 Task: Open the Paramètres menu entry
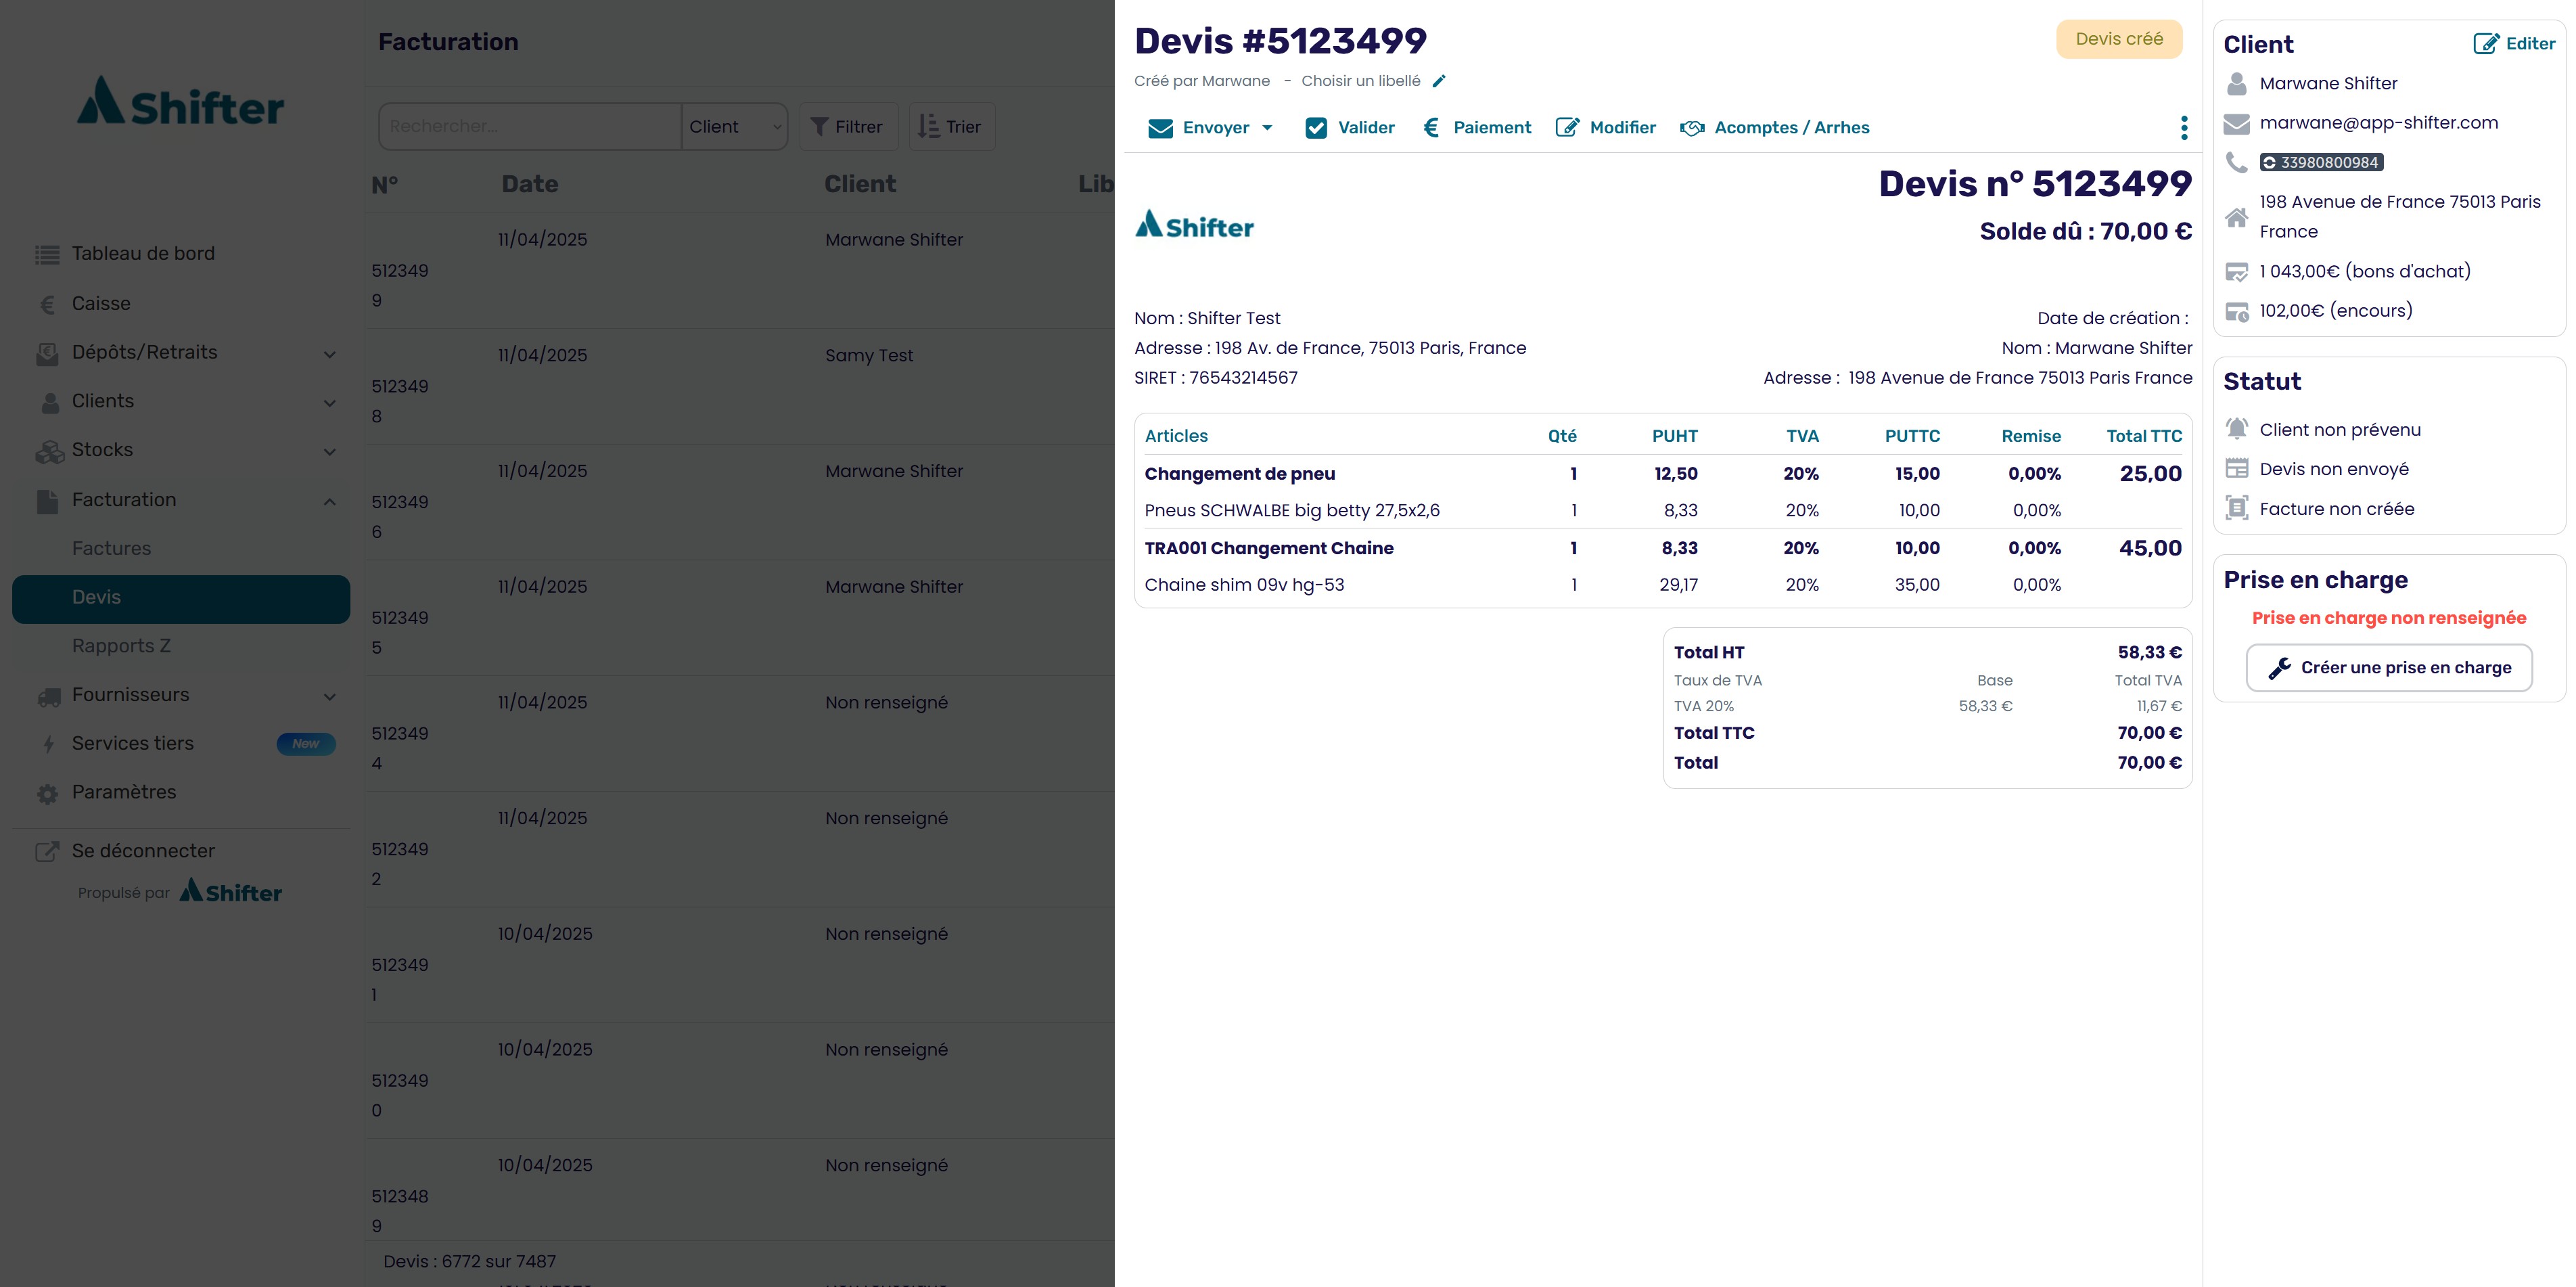click(x=181, y=793)
